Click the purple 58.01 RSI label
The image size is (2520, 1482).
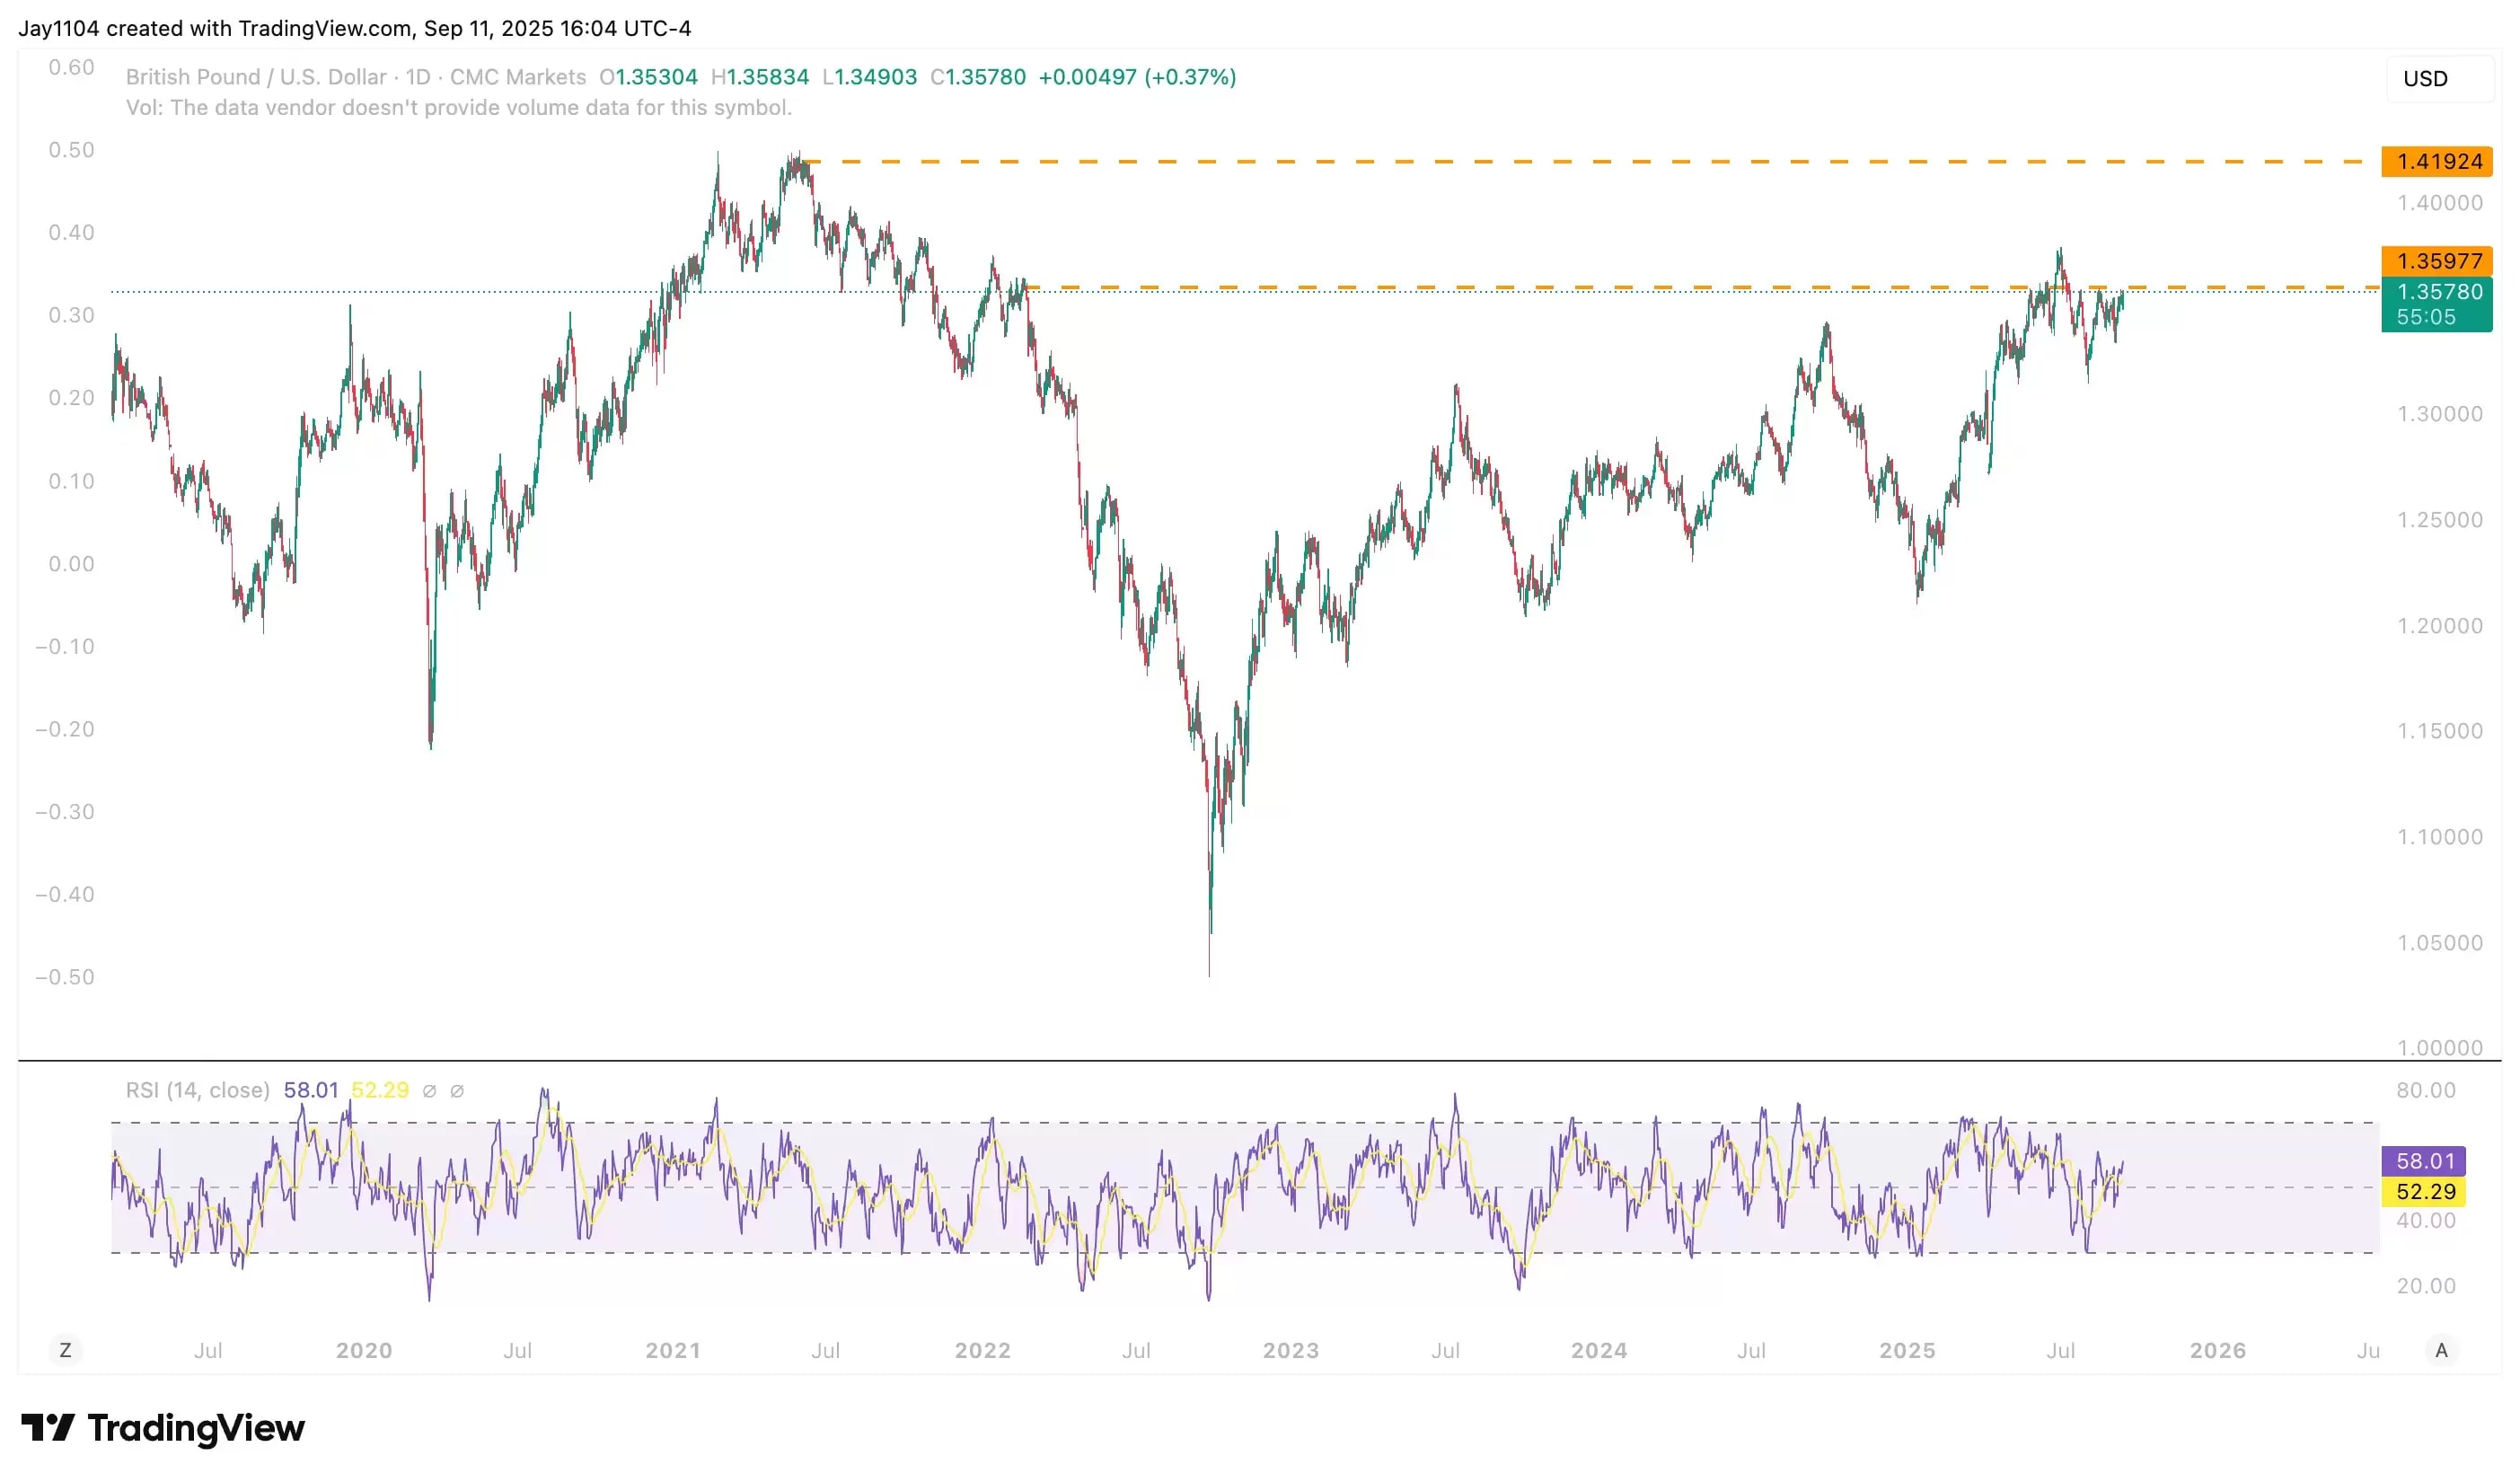pos(2424,1161)
